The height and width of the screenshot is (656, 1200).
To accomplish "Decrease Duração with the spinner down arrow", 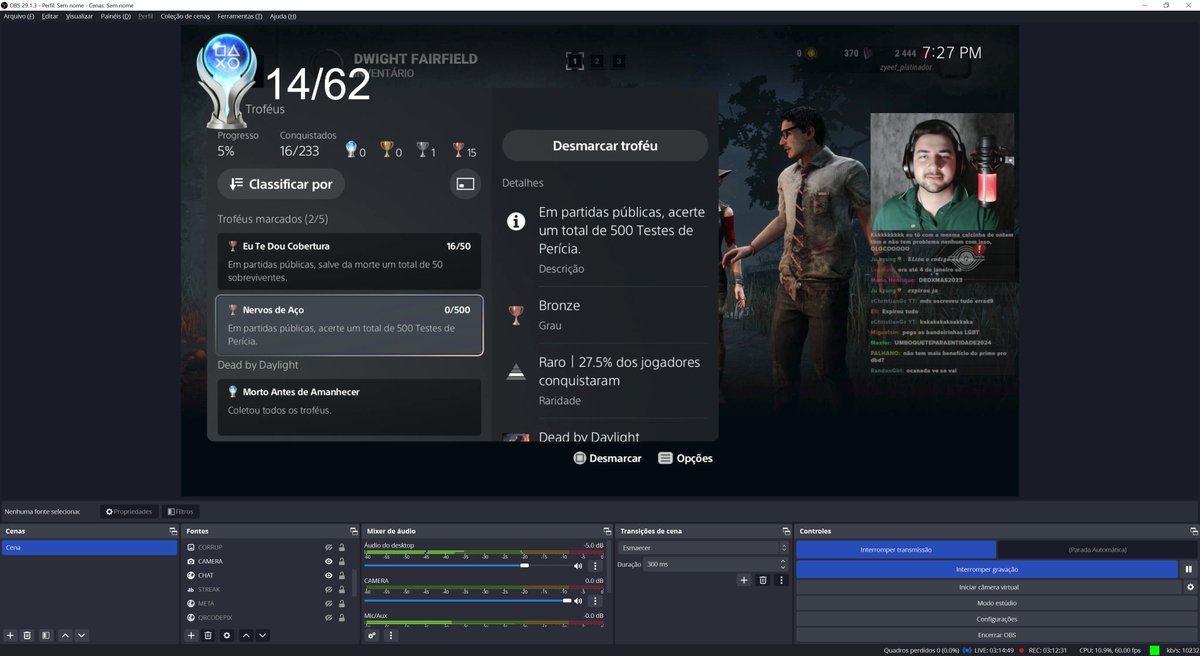I will point(783,568).
